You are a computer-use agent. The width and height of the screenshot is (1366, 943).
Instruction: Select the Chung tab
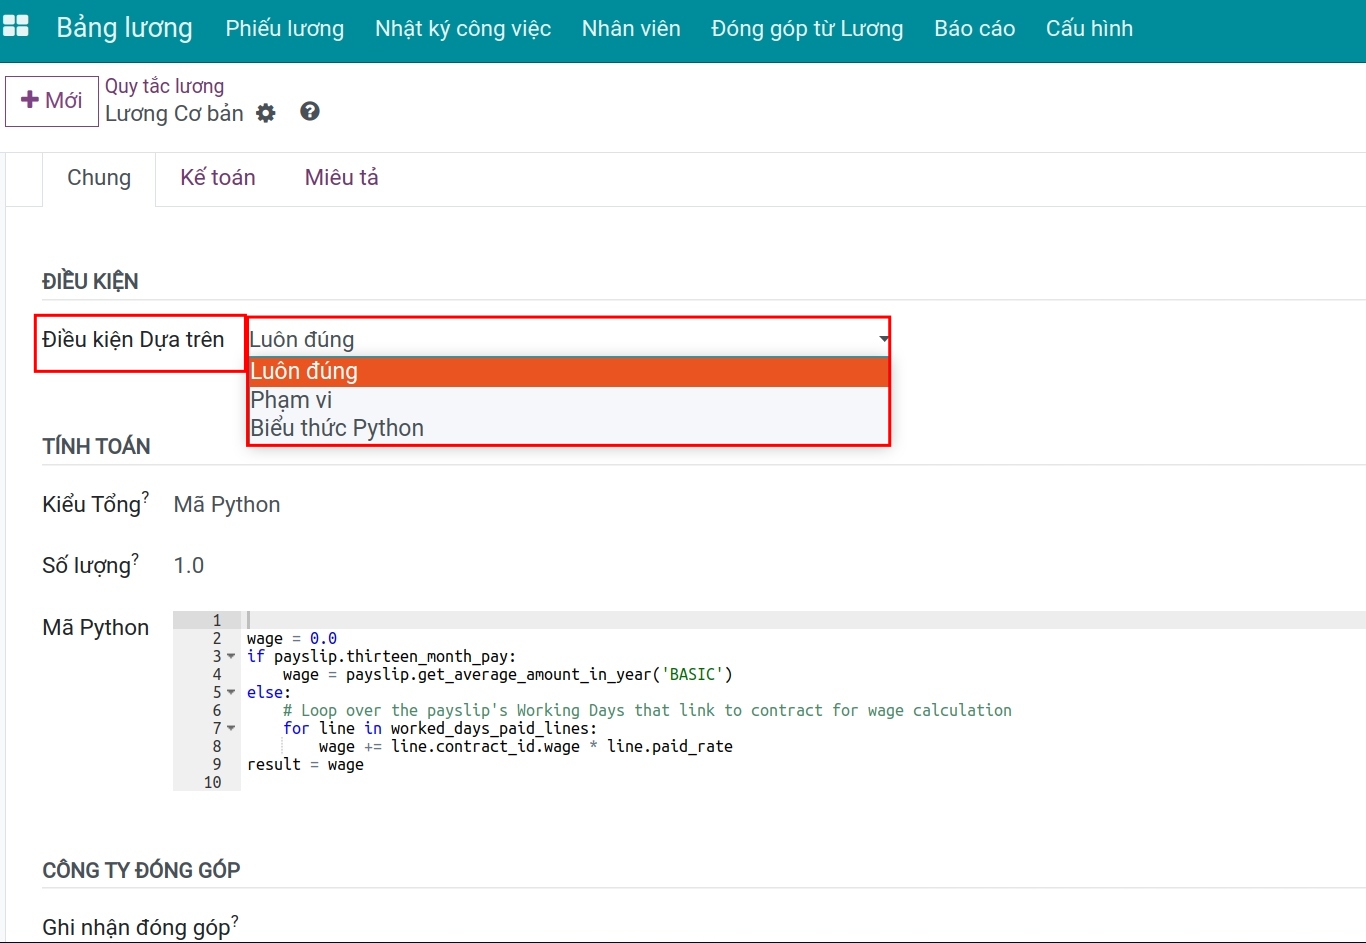tap(99, 178)
